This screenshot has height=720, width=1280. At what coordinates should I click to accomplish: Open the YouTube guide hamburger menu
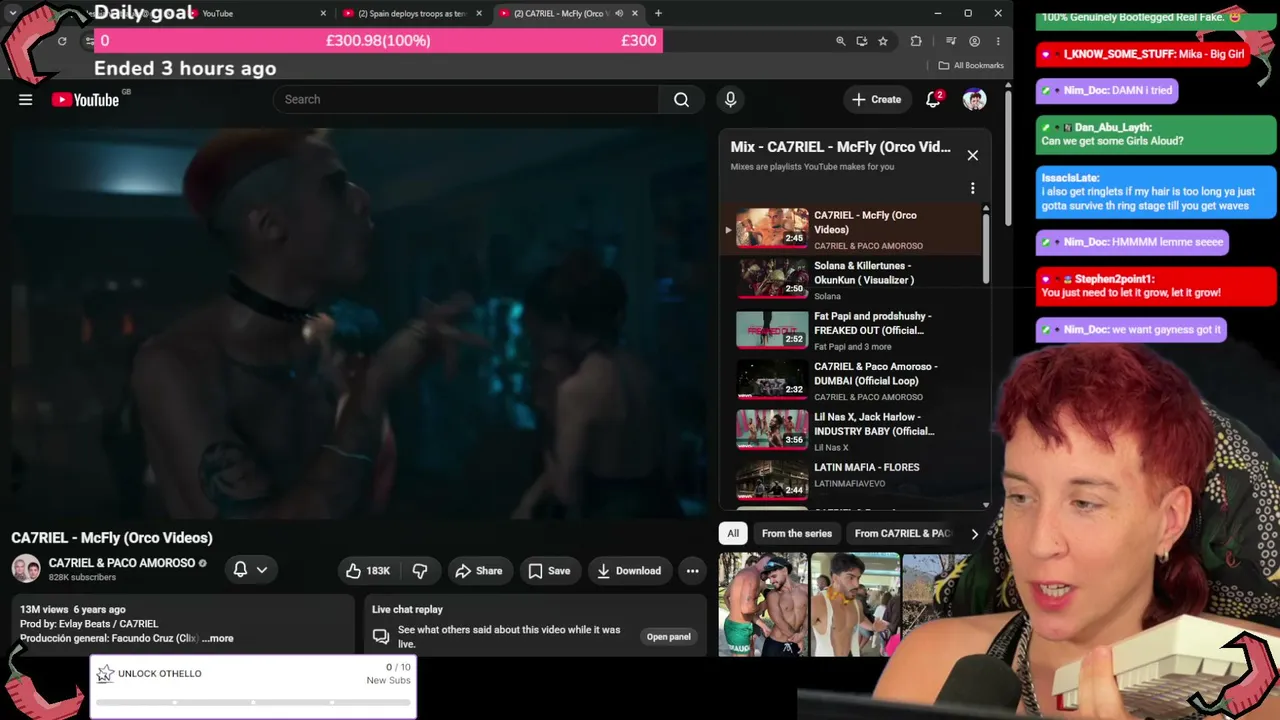[x=25, y=99]
